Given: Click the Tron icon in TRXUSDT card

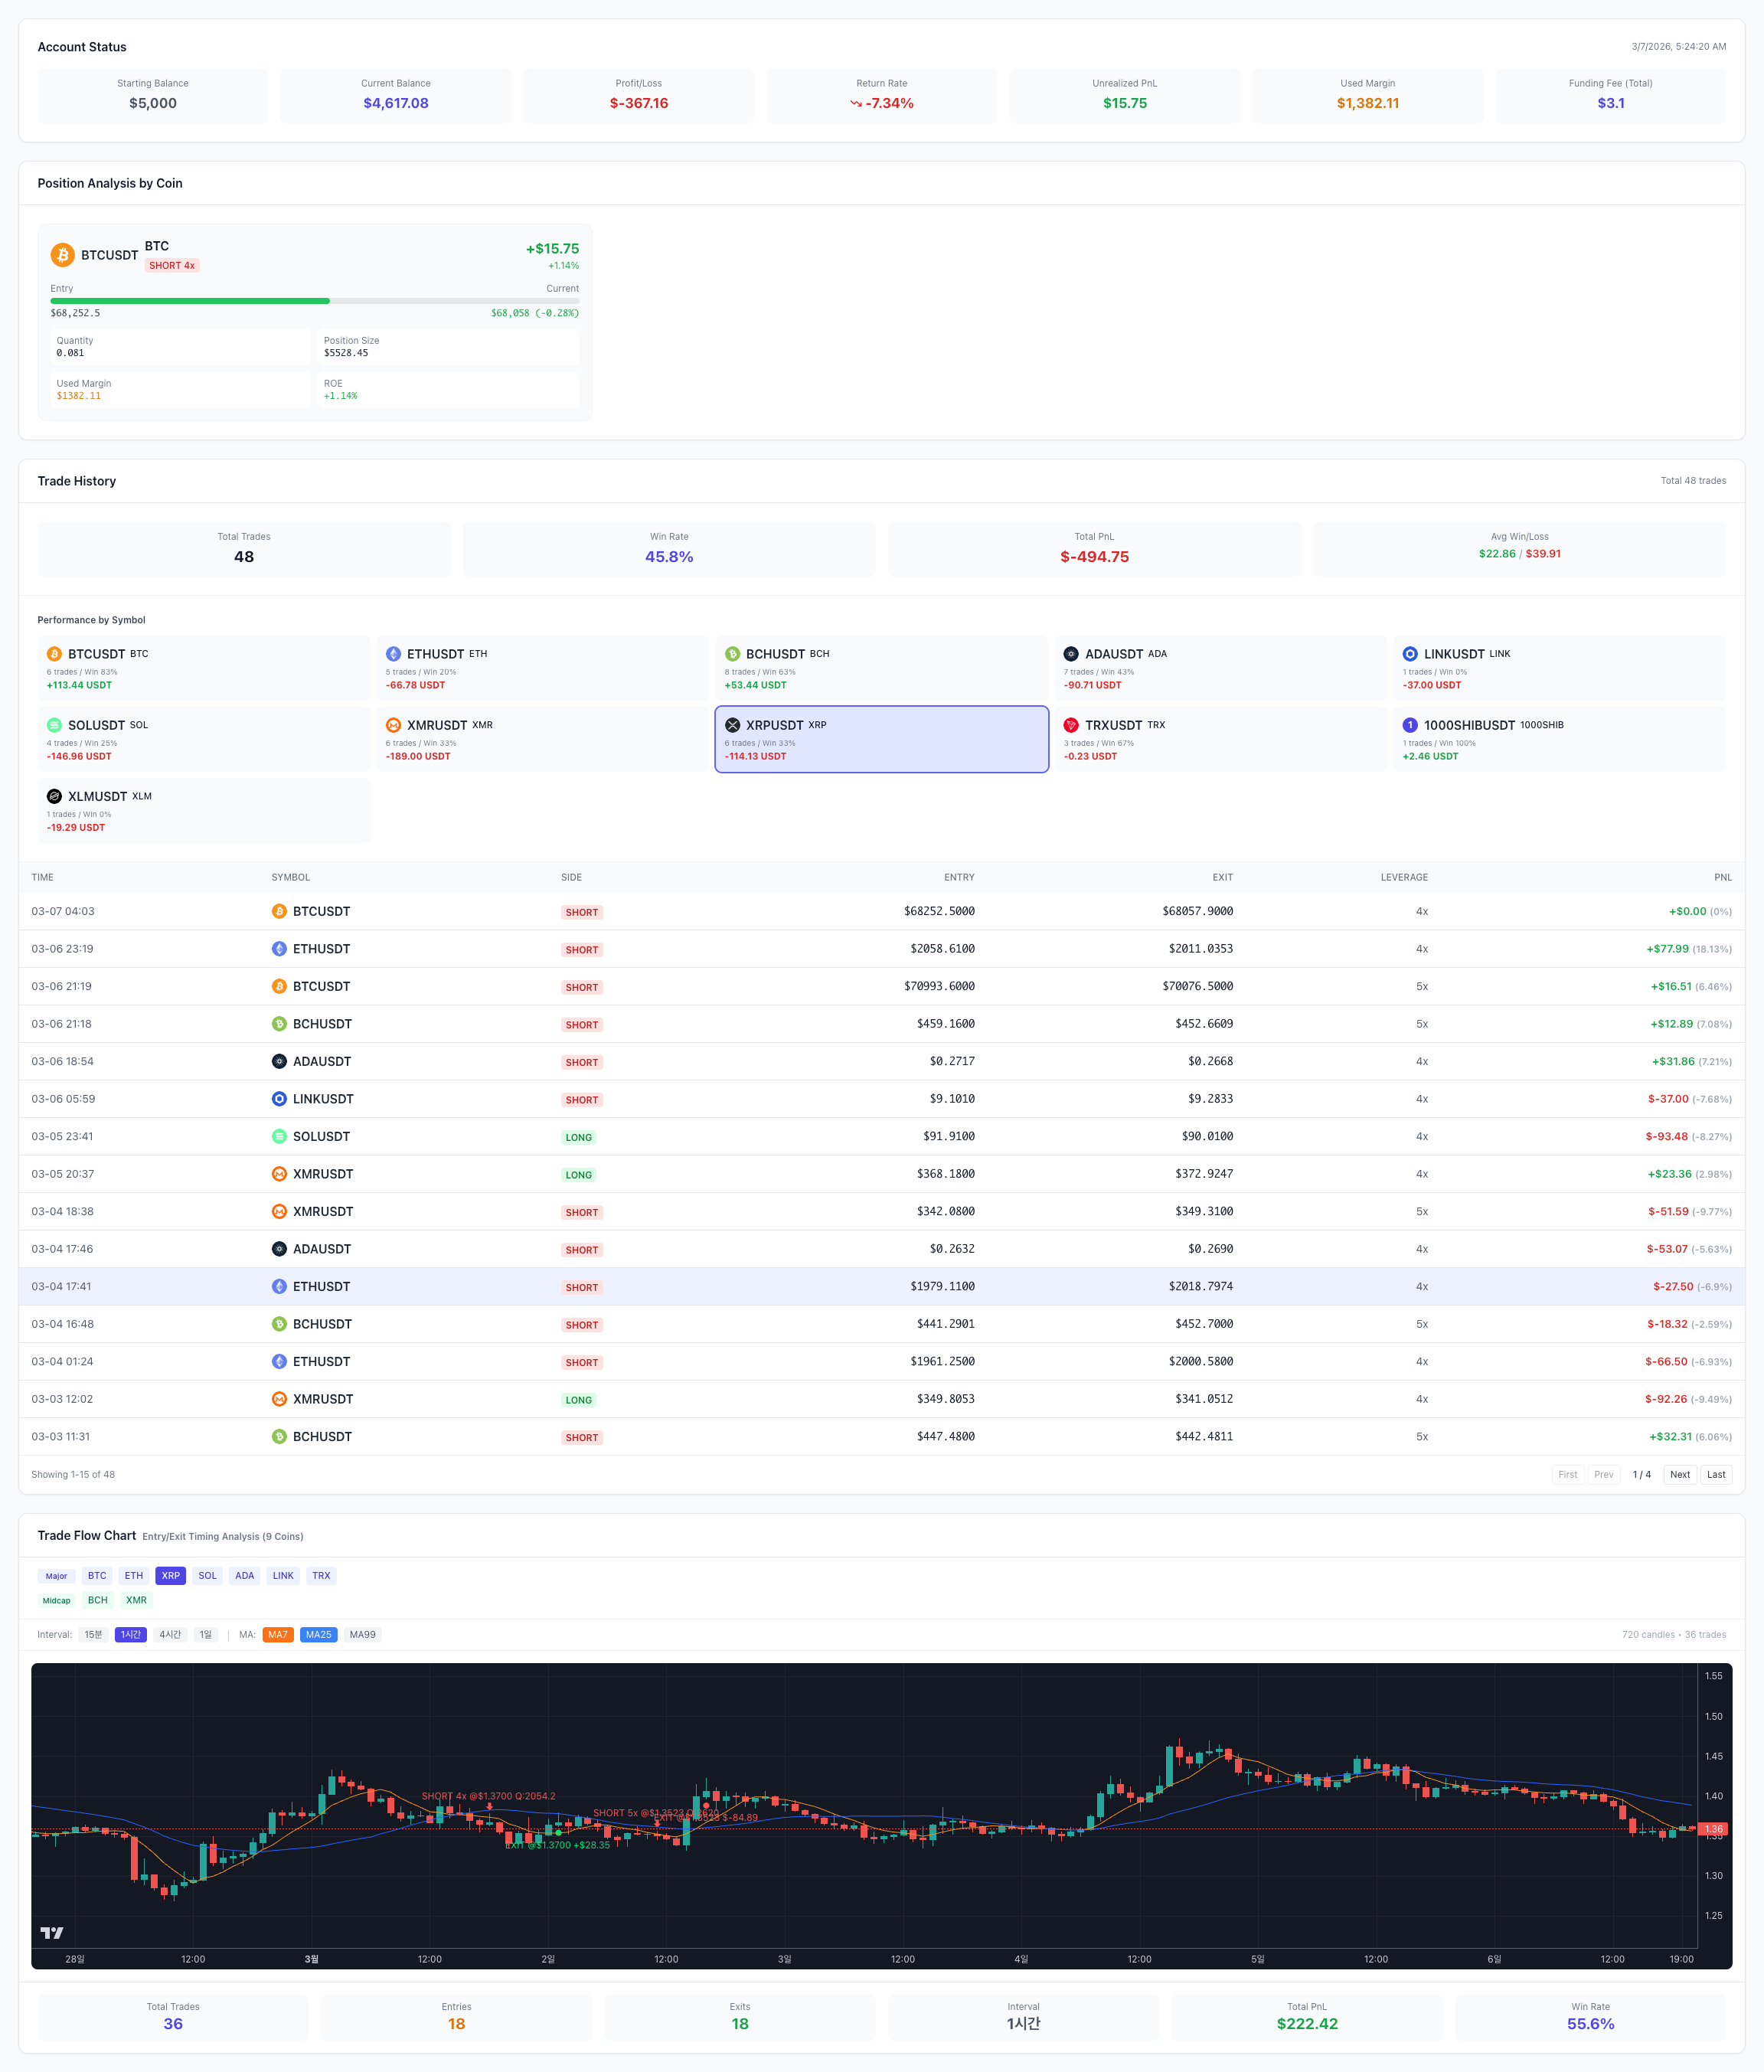Looking at the screenshot, I should (x=1071, y=725).
